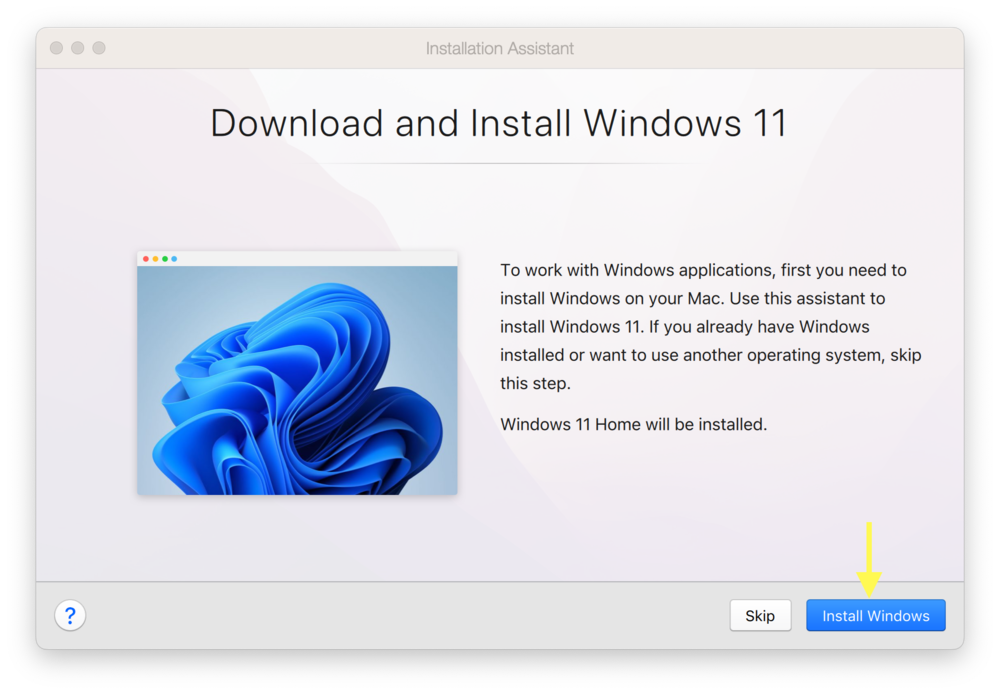Click Install Windows
1000x694 pixels.
click(875, 615)
